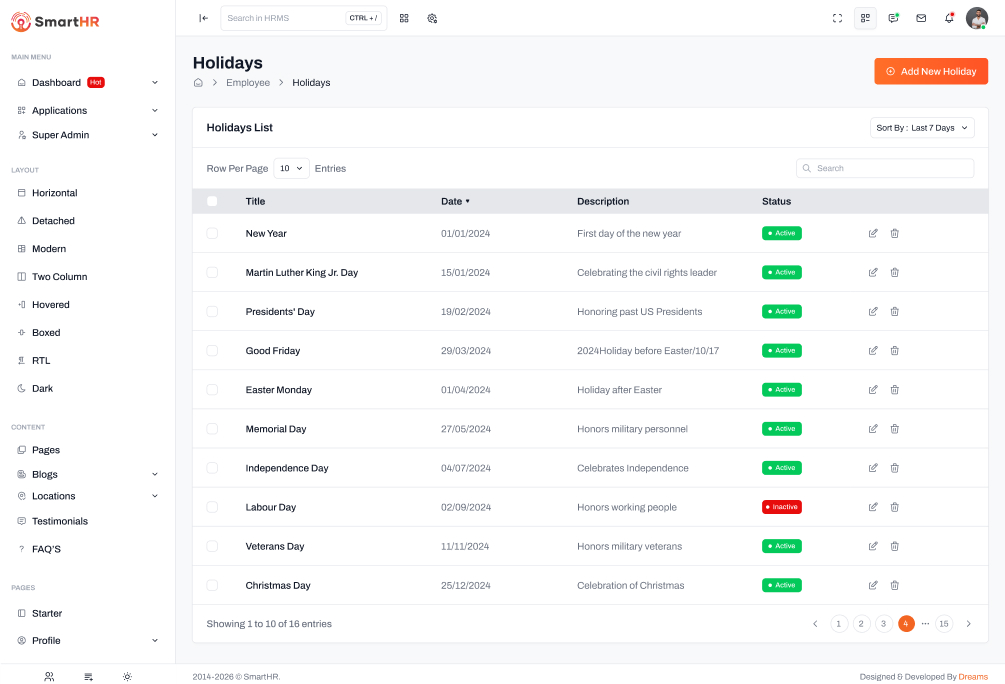This screenshot has width=1005, height=684.
Task: Edit the Good Friday holiday
Action: pyautogui.click(x=873, y=351)
